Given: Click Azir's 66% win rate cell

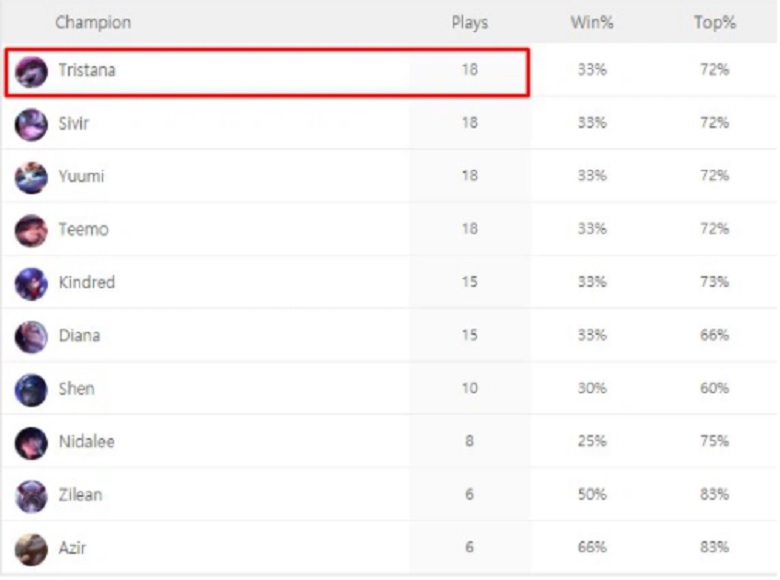Looking at the screenshot, I should 592,548.
